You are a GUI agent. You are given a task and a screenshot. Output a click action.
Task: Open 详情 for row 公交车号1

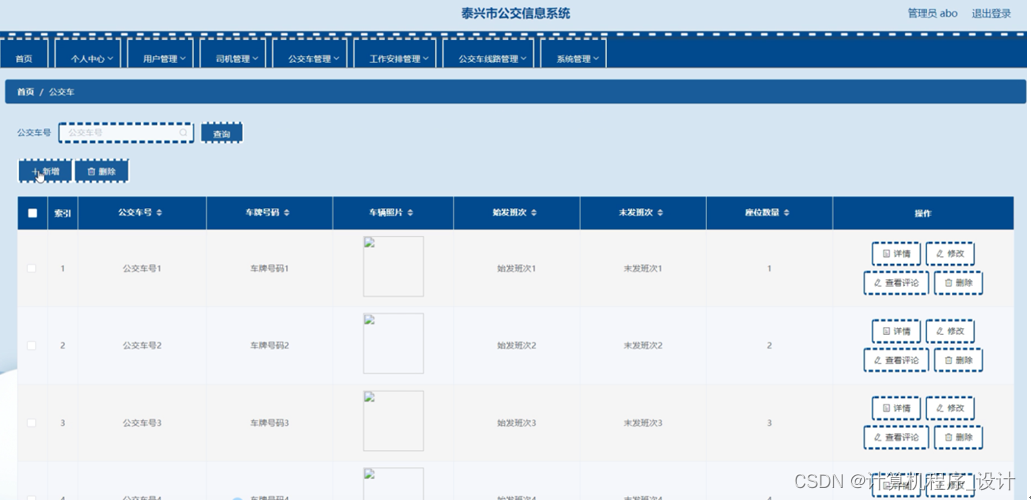896,254
